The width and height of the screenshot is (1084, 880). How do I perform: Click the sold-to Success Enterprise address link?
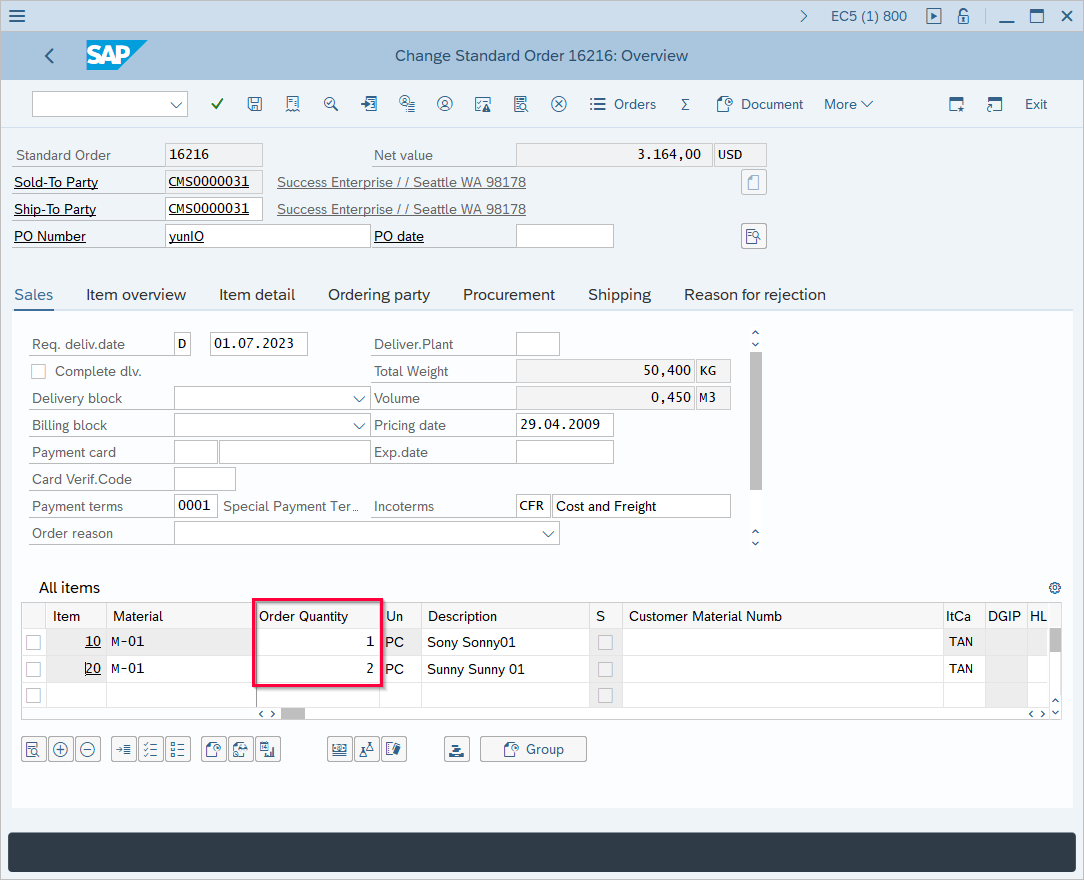(x=401, y=182)
